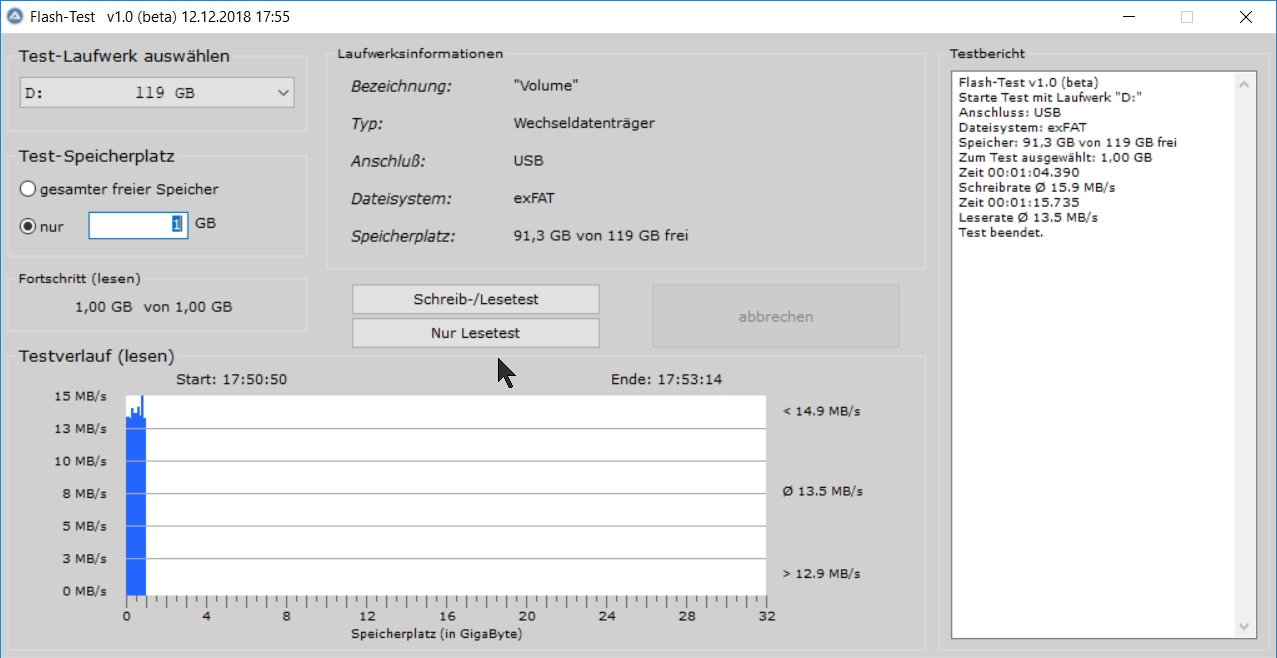Image resolution: width=1277 pixels, height=658 pixels.
Task: Click the Testbericht scrollbar down arrow
Action: 1245,626
